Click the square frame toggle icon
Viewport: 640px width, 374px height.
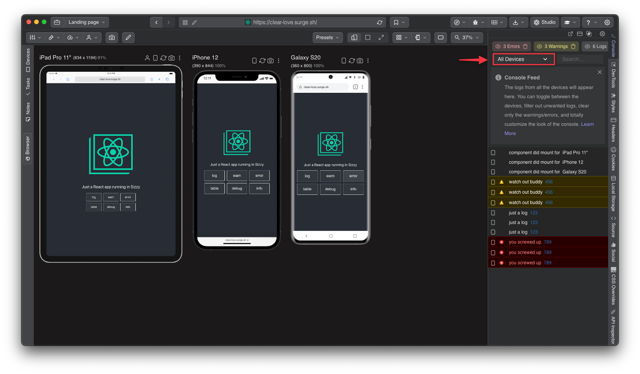[368, 38]
